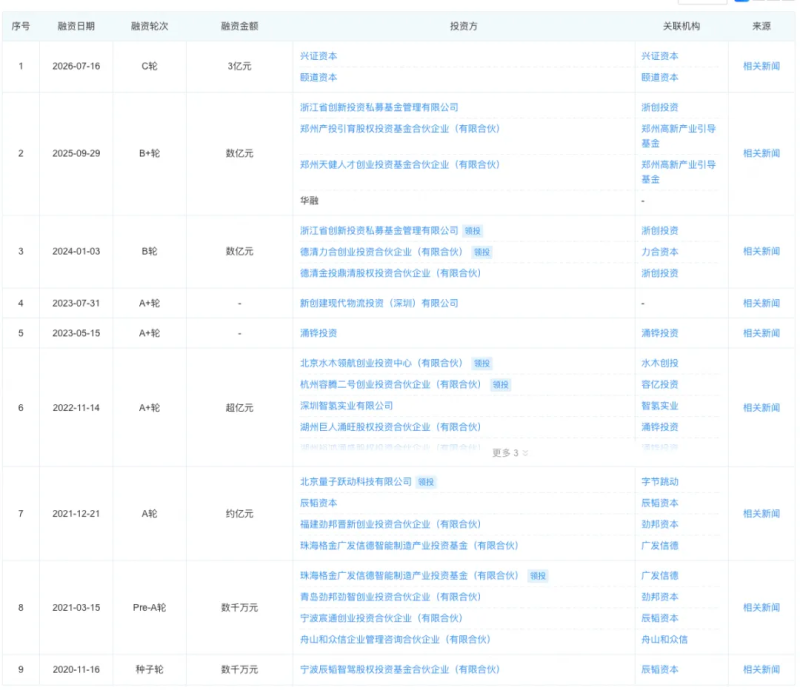This screenshot has width=800, height=690.
Task: Expand the 更多 3 investors list
Action: pos(510,453)
